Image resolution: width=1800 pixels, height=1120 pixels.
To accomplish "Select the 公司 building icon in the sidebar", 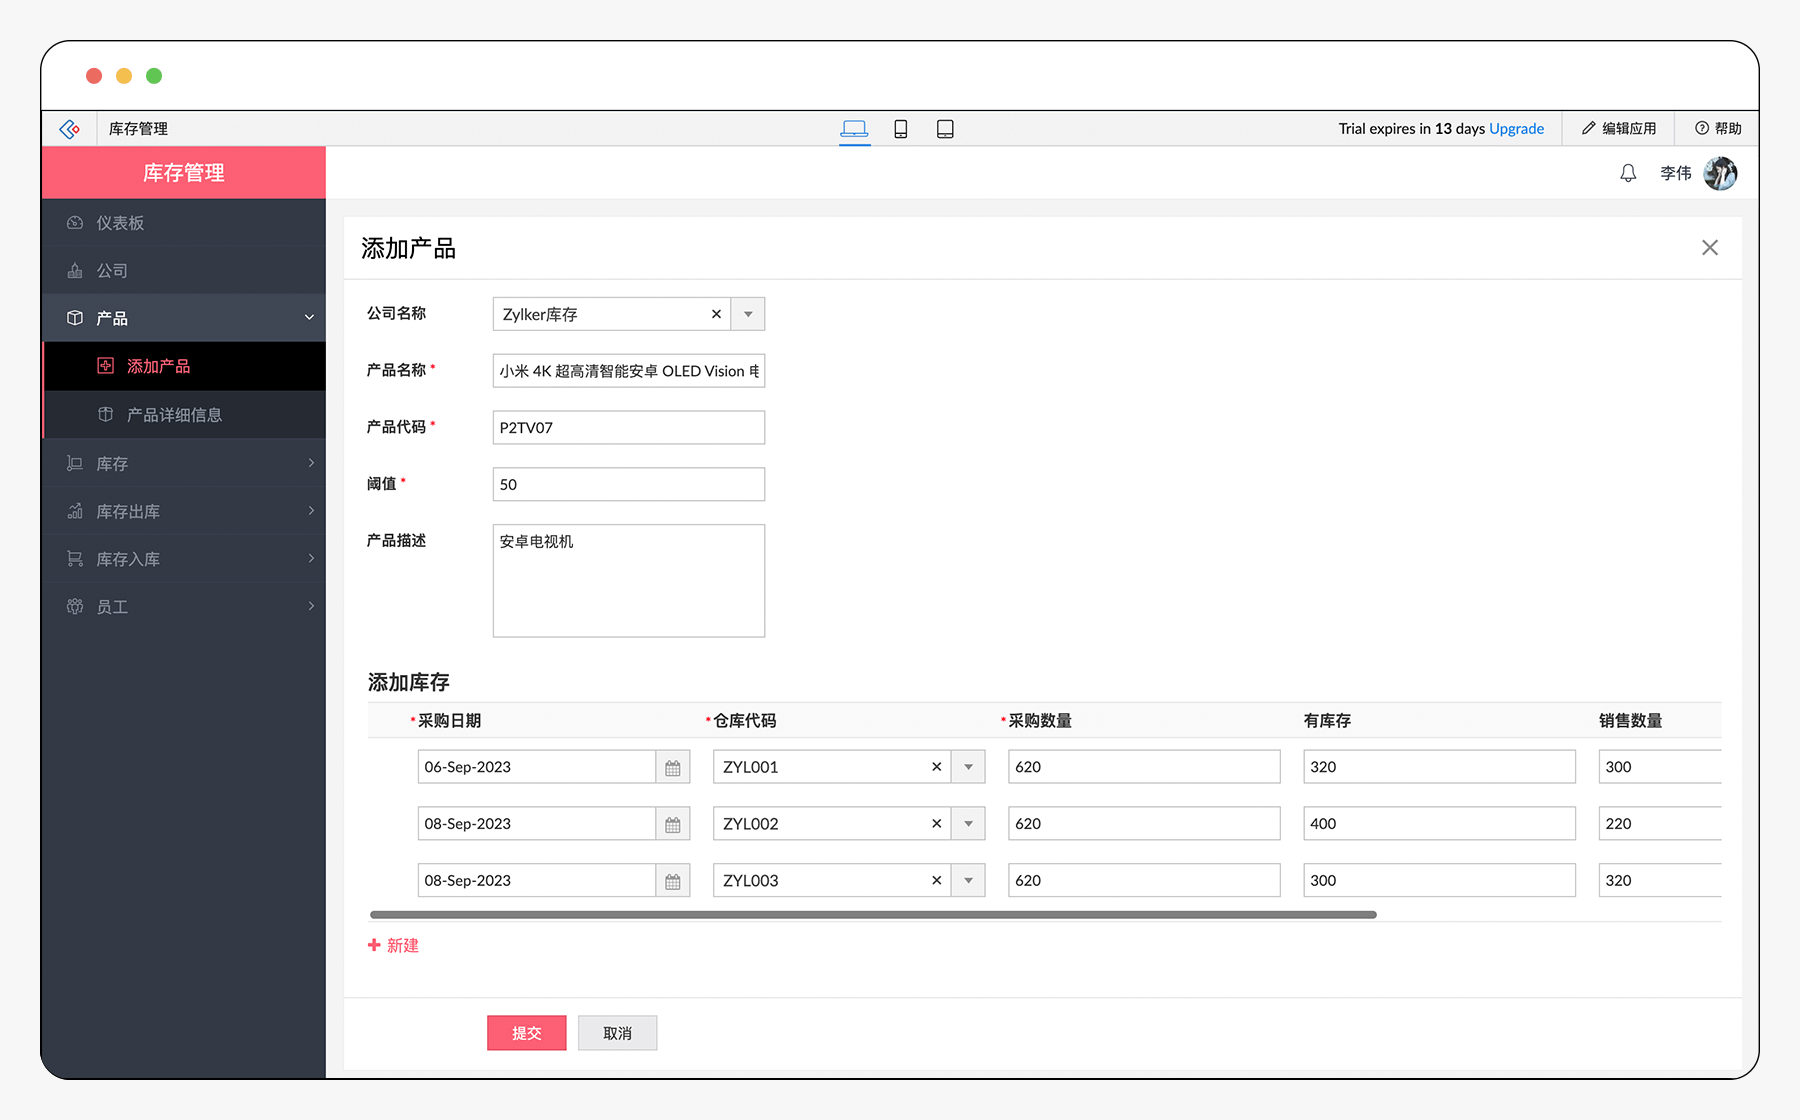I will [x=75, y=270].
